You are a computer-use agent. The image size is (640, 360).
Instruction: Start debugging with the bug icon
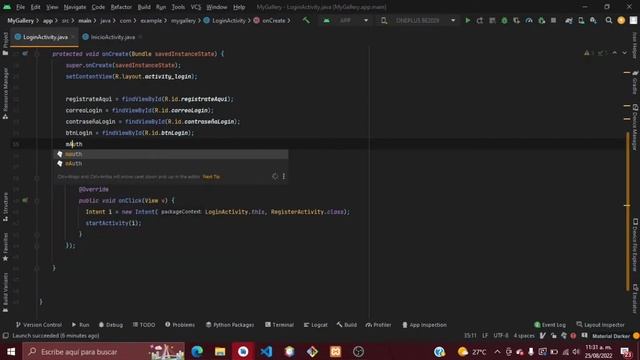coord(504,20)
